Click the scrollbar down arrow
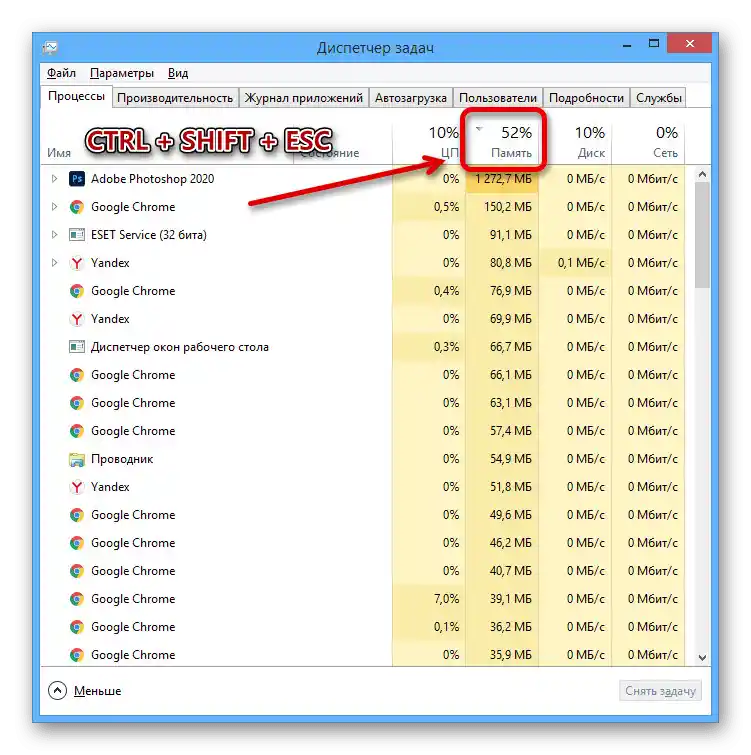The width and height of the screenshot is (751, 755). pos(702,657)
